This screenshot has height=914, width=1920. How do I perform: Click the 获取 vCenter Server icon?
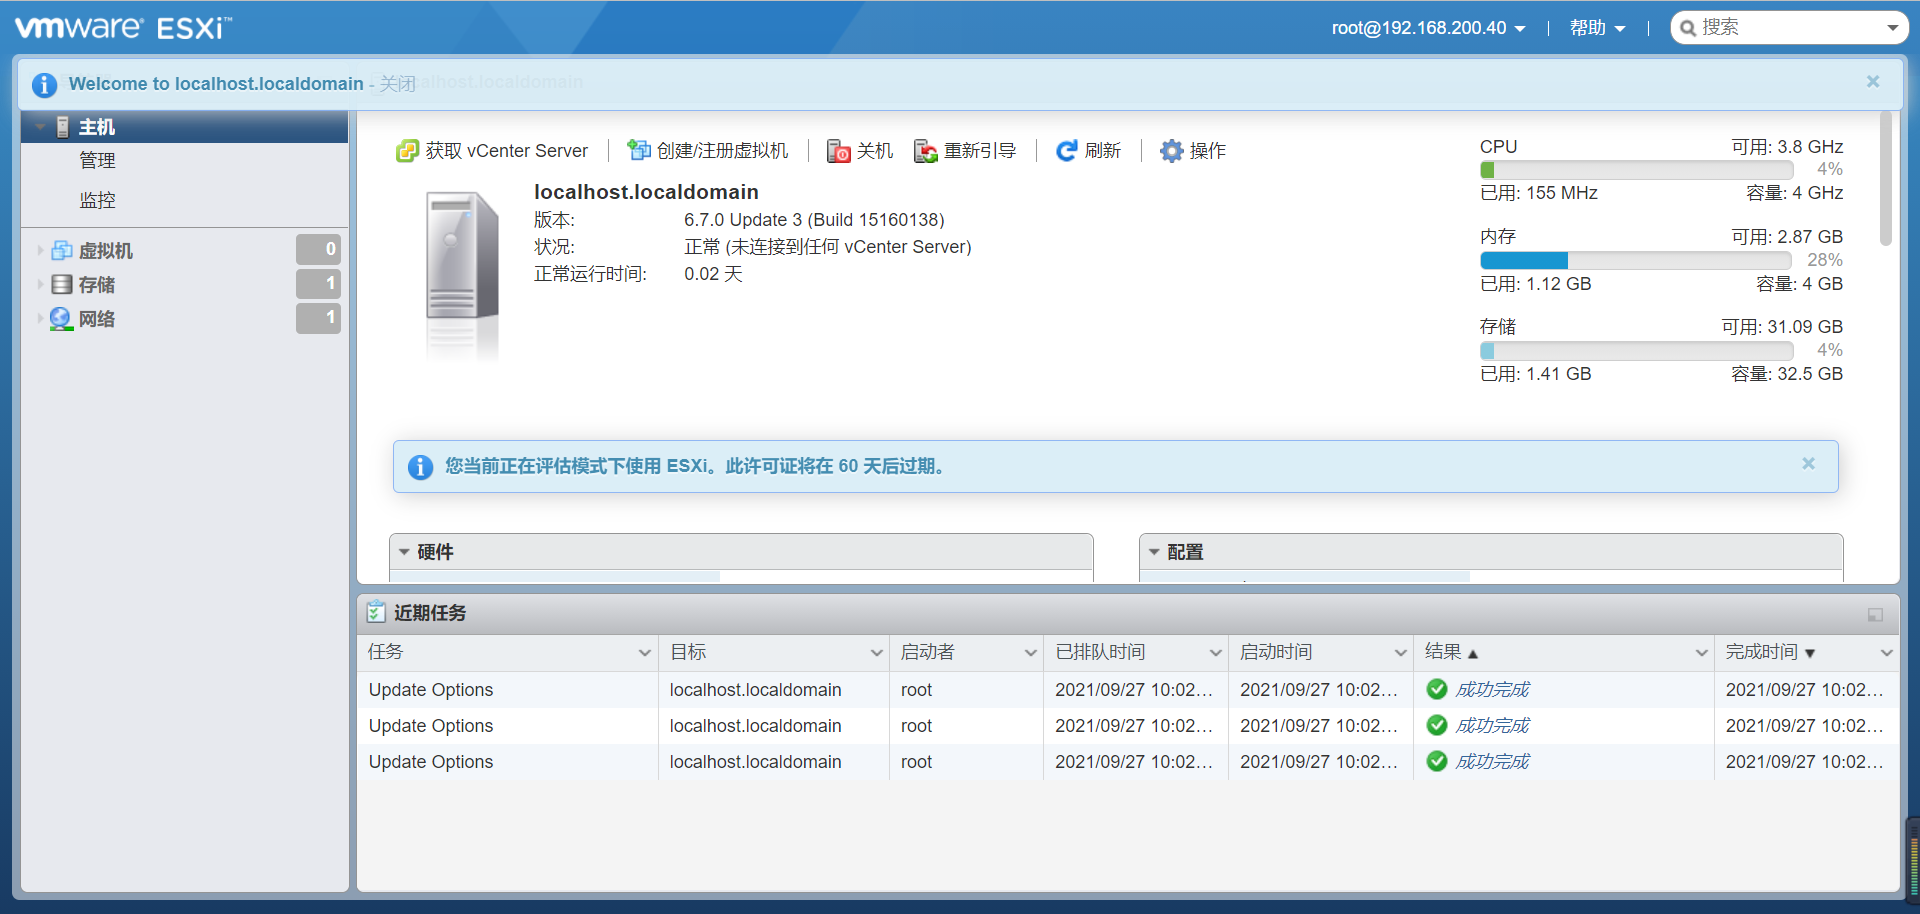[x=407, y=151]
